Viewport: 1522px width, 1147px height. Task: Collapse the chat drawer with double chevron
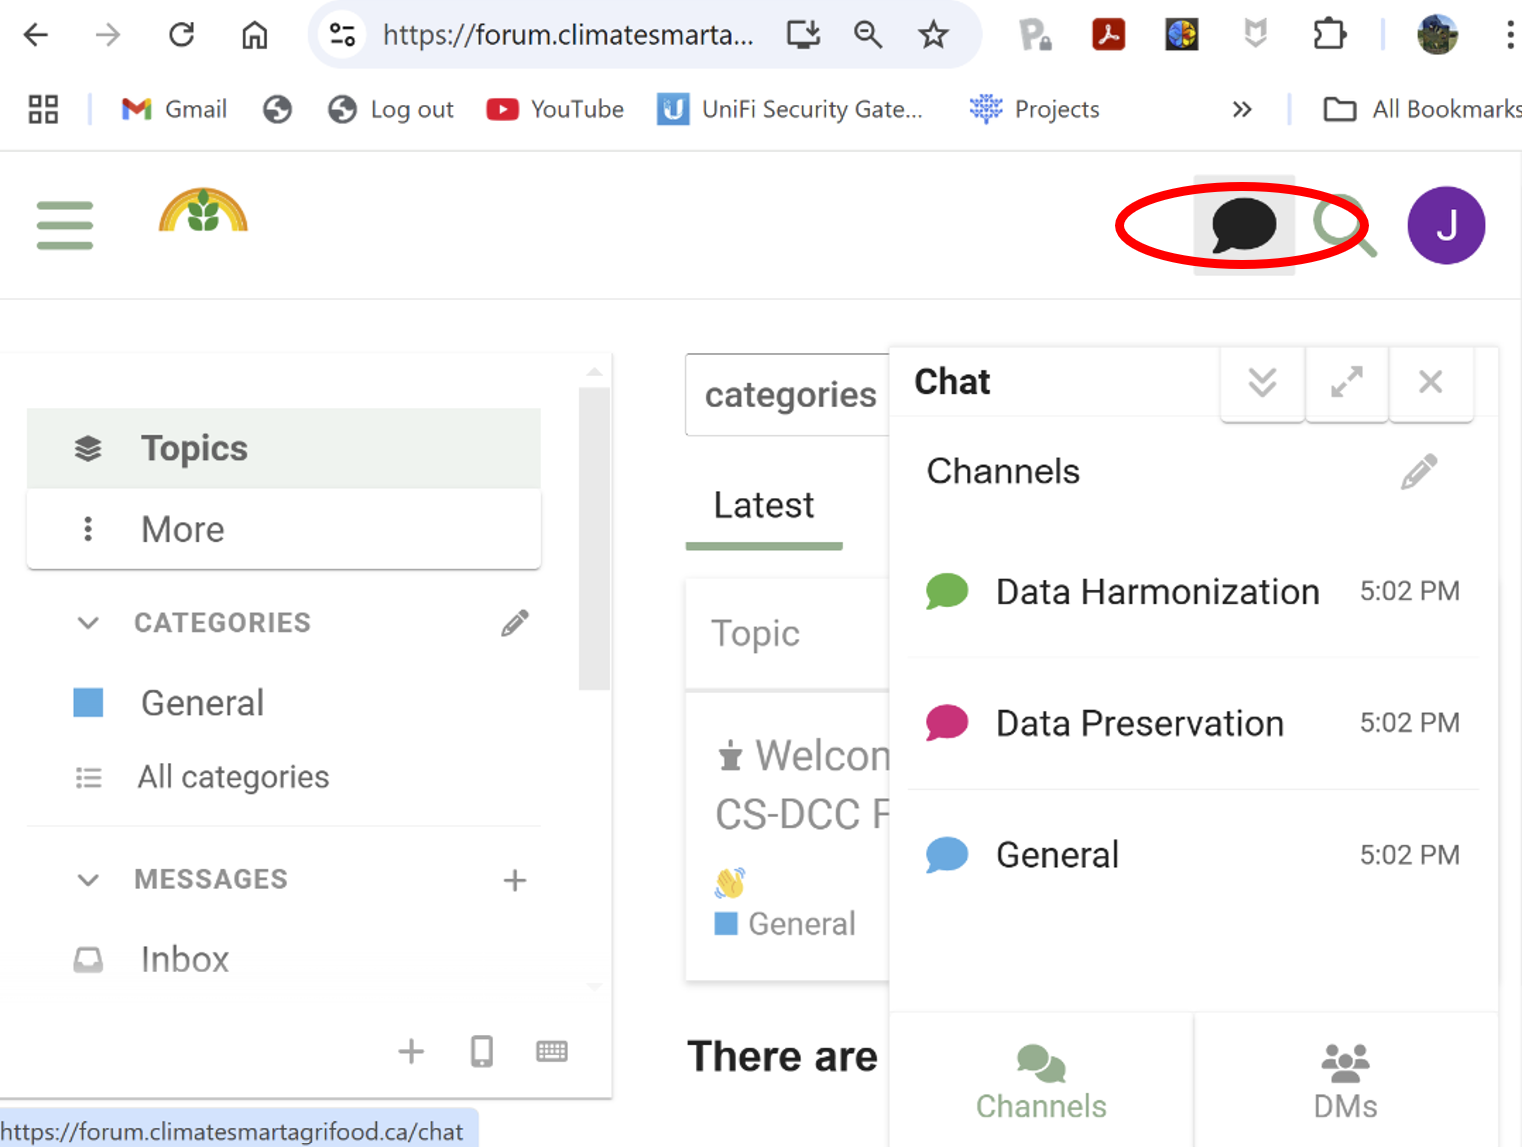point(1262,382)
